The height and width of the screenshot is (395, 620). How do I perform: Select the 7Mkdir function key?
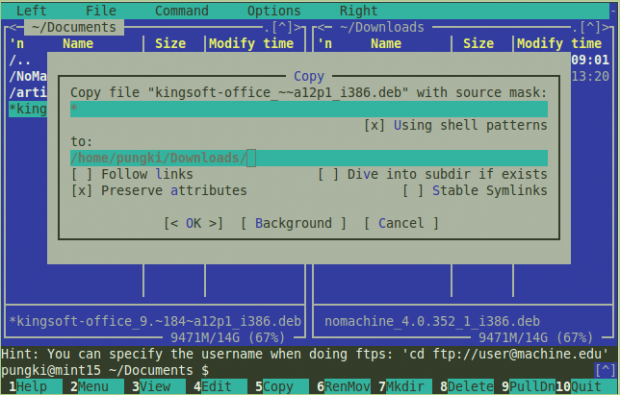[x=405, y=386]
